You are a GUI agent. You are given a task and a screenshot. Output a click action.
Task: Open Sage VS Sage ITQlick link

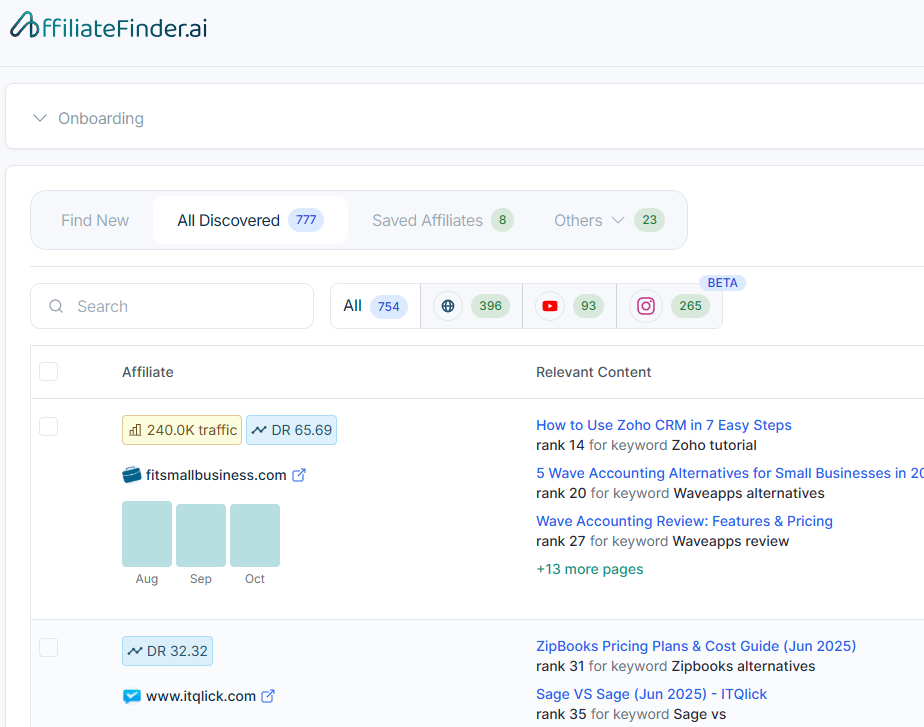tap(651, 694)
